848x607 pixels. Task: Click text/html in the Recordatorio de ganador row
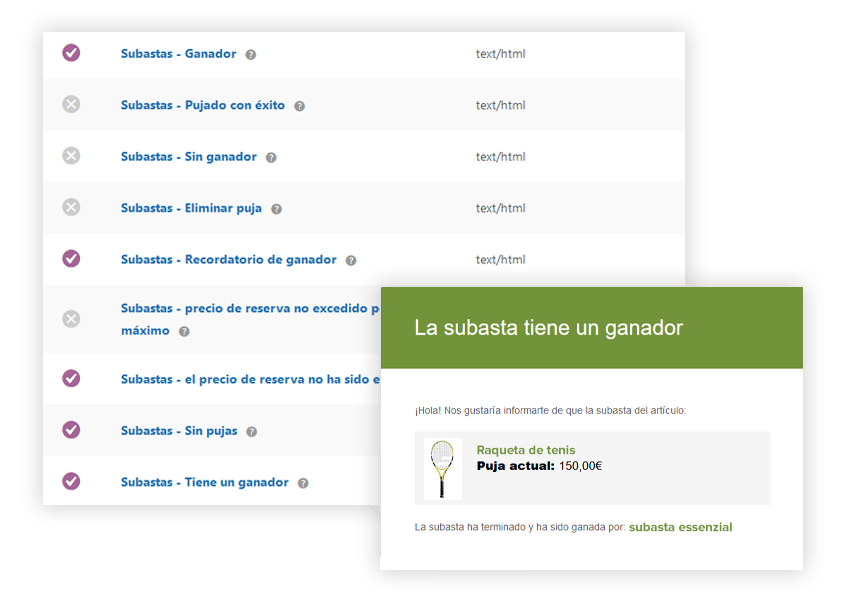(500, 259)
